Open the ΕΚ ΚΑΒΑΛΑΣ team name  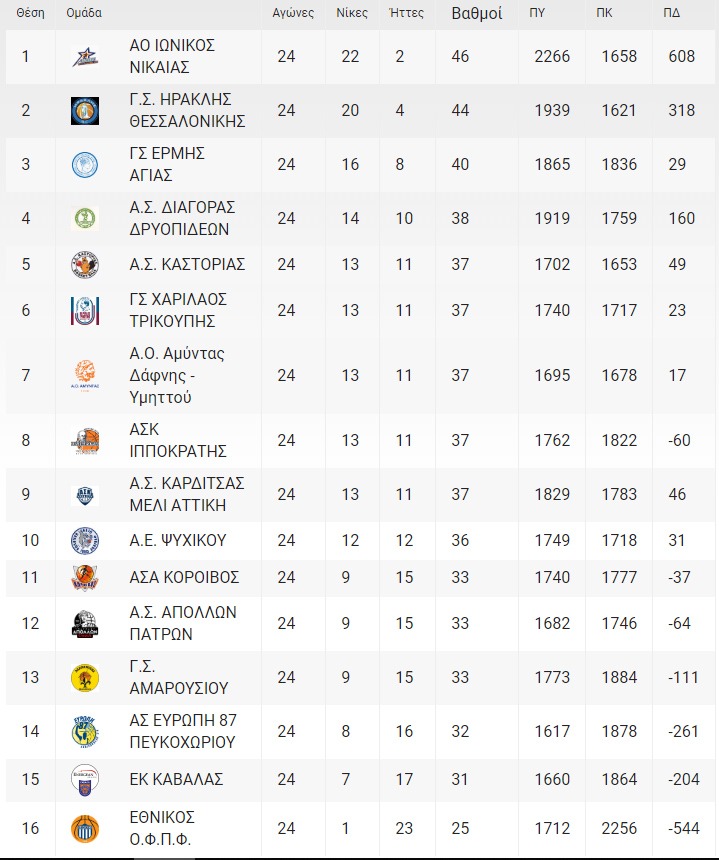176,779
